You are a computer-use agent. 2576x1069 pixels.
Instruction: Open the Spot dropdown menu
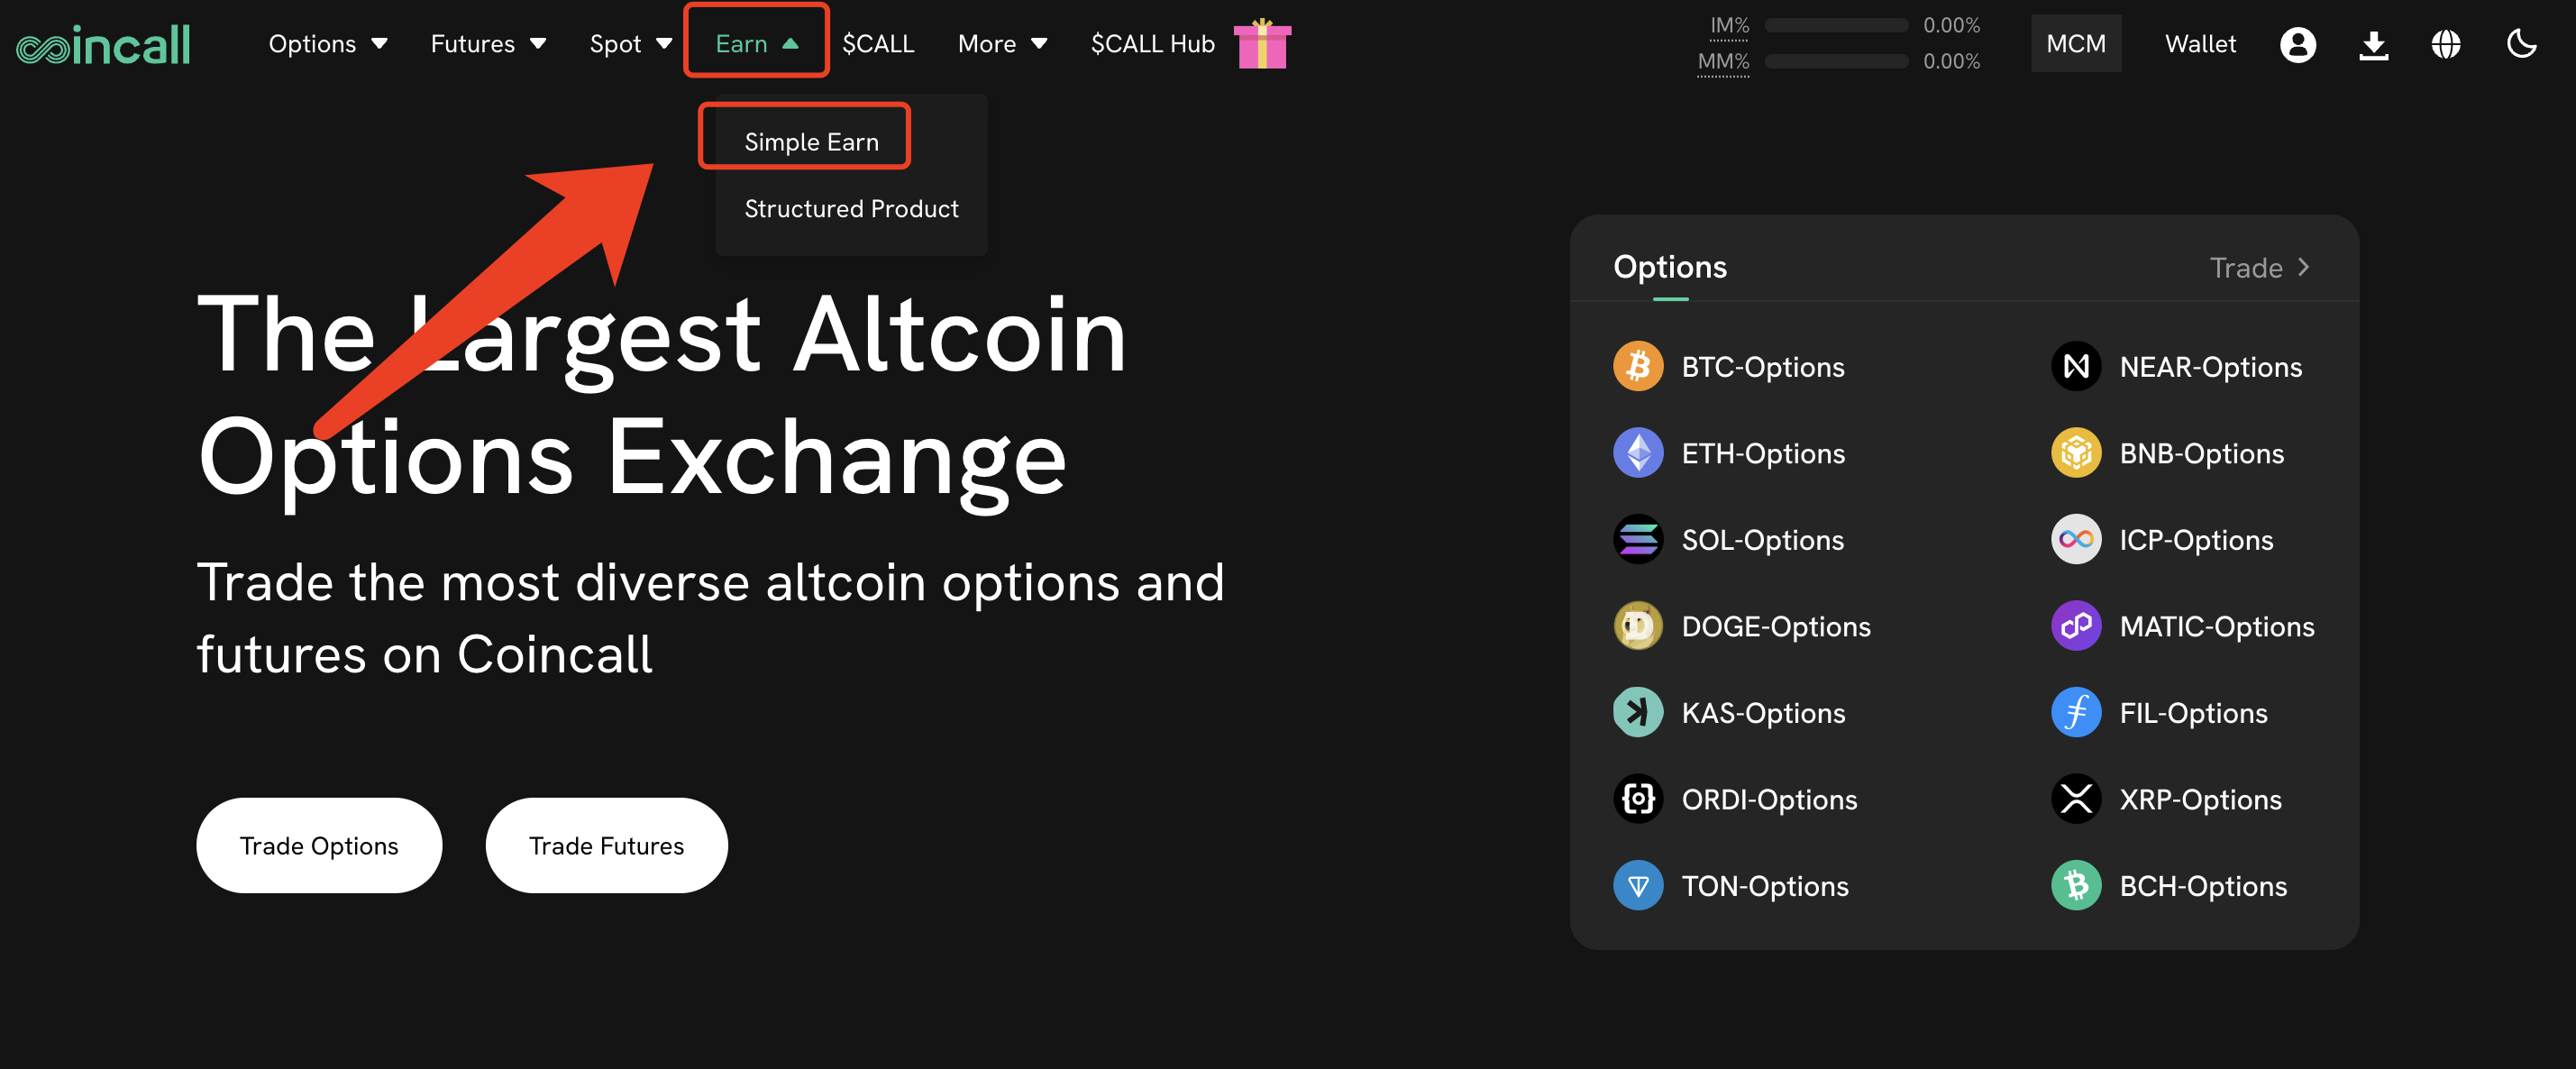pos(630,44)
